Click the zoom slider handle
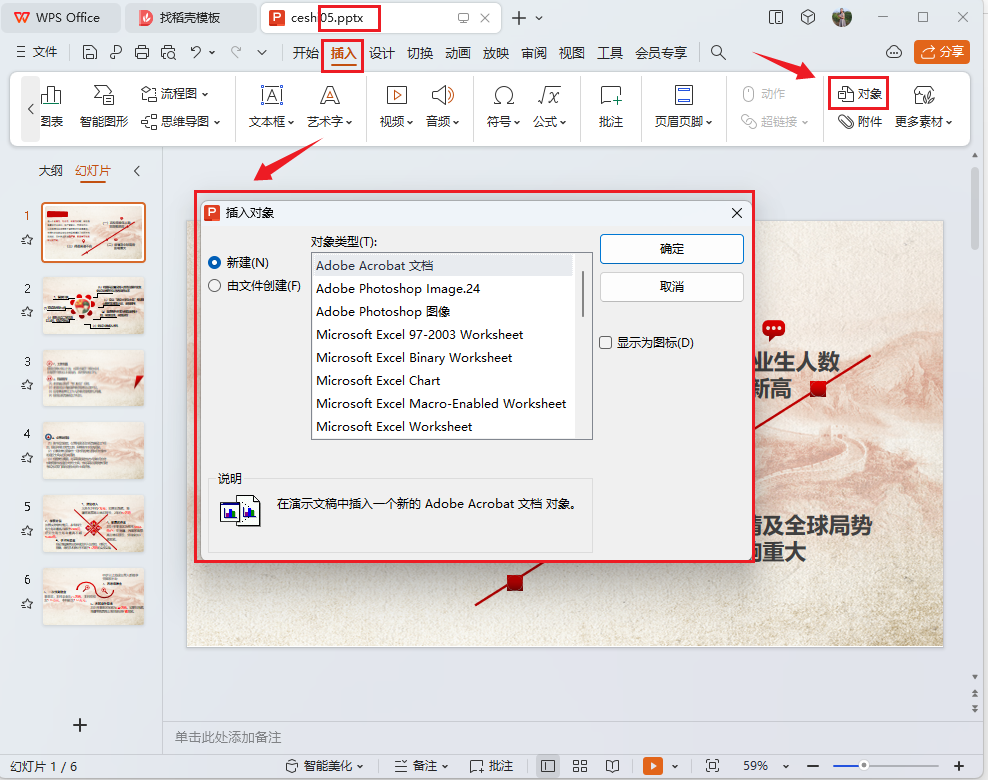 click(x=864, y=766)
